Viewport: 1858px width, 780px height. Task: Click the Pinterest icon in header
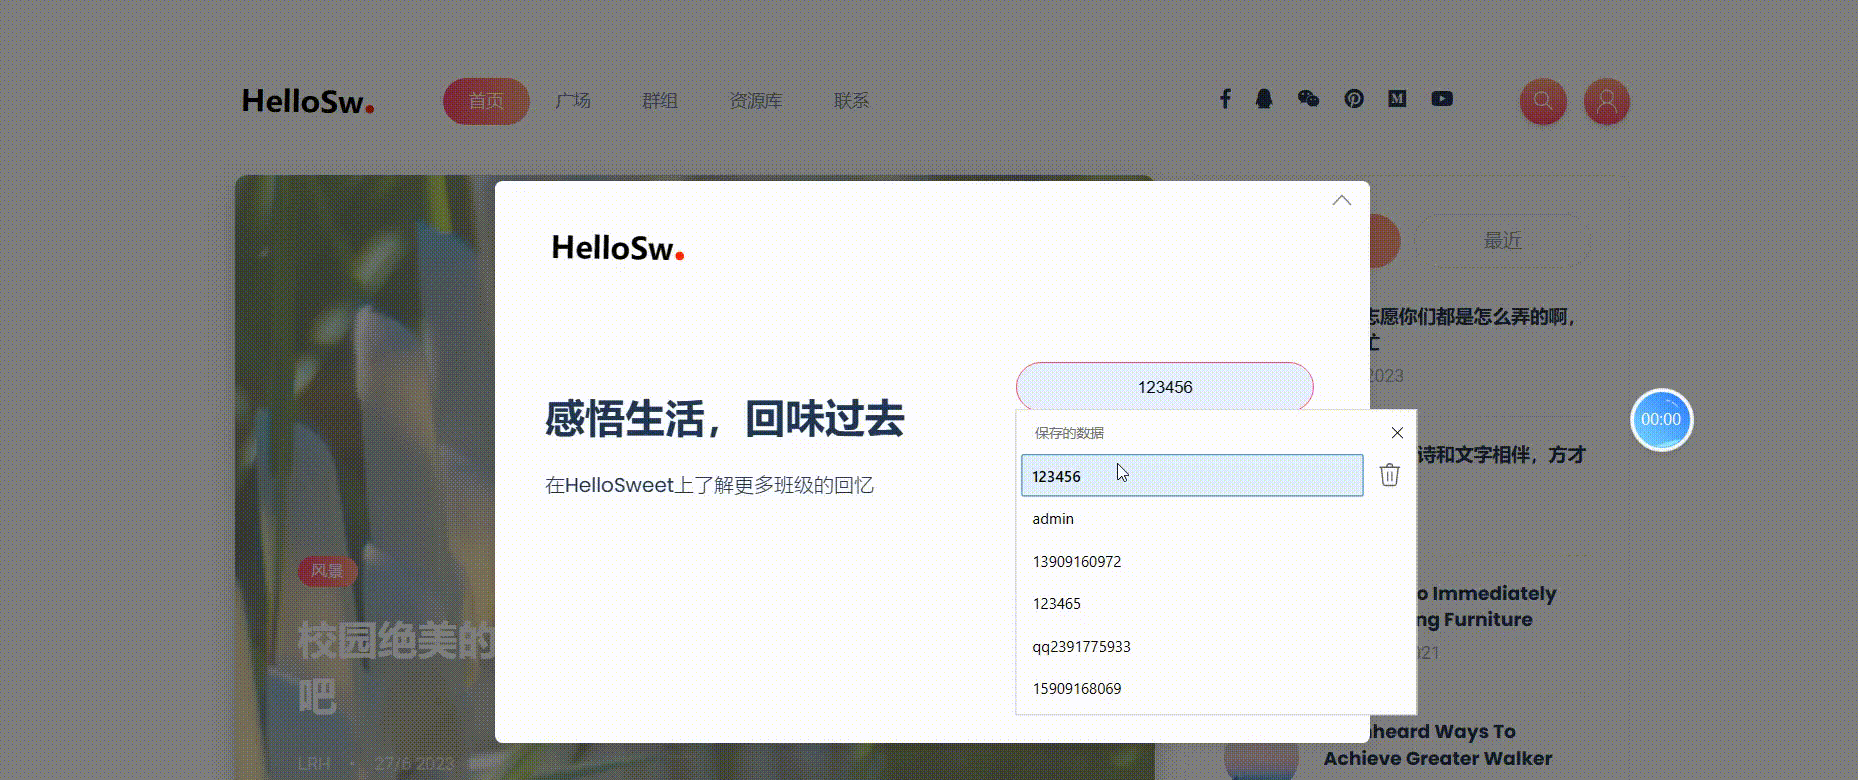click(1354, 99)
